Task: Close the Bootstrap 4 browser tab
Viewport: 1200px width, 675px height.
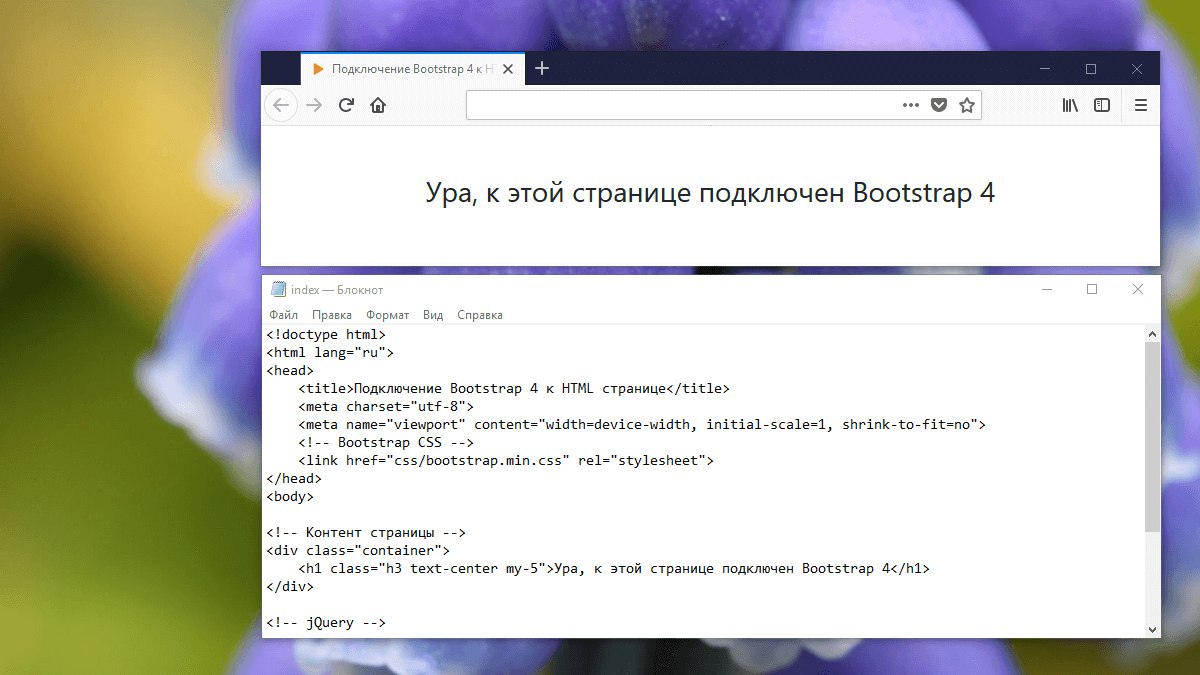Action: coord(508,69)
